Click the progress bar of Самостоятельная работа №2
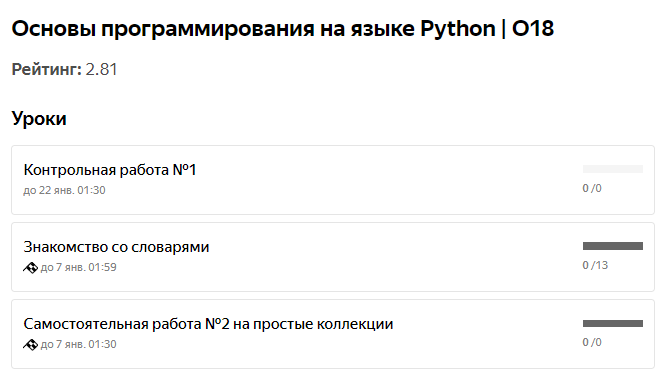Viewport: 663px width, 372px height. click(x=613, y=323)
